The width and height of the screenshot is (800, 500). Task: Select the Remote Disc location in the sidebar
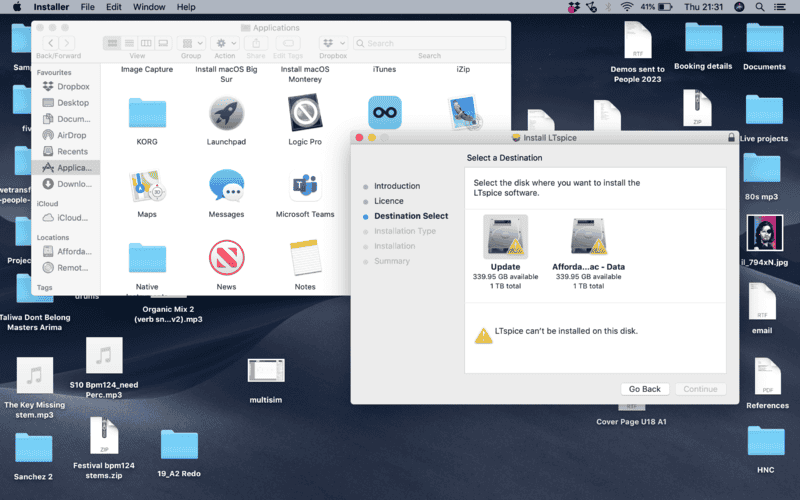click(x=65, y=267)
